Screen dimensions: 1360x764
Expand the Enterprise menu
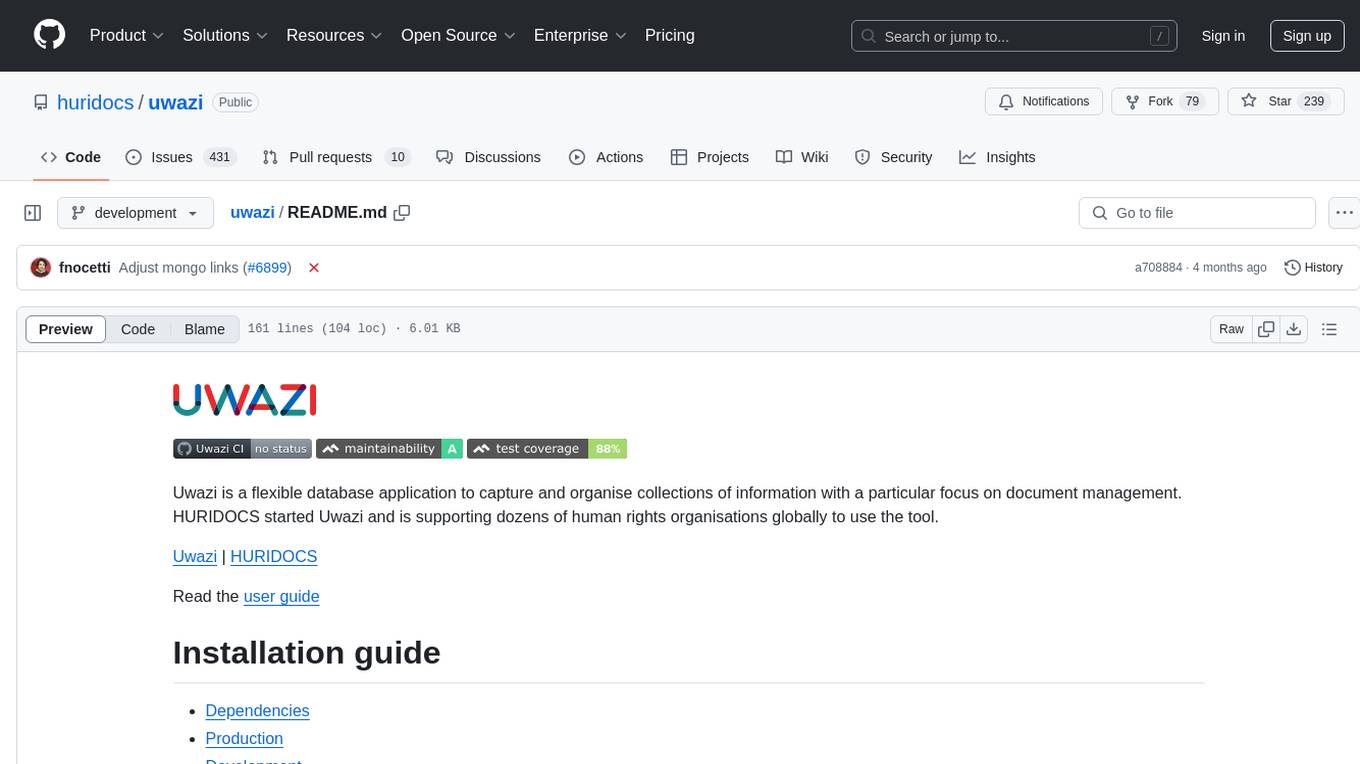pos(580,35)
